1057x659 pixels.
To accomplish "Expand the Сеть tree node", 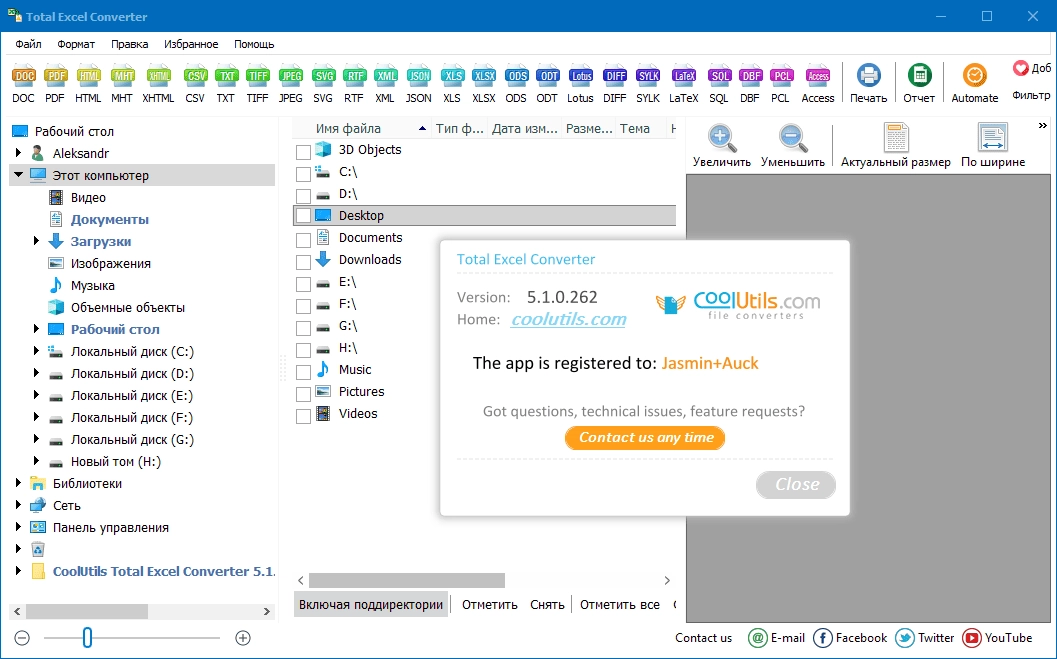I will pos(18,505).
